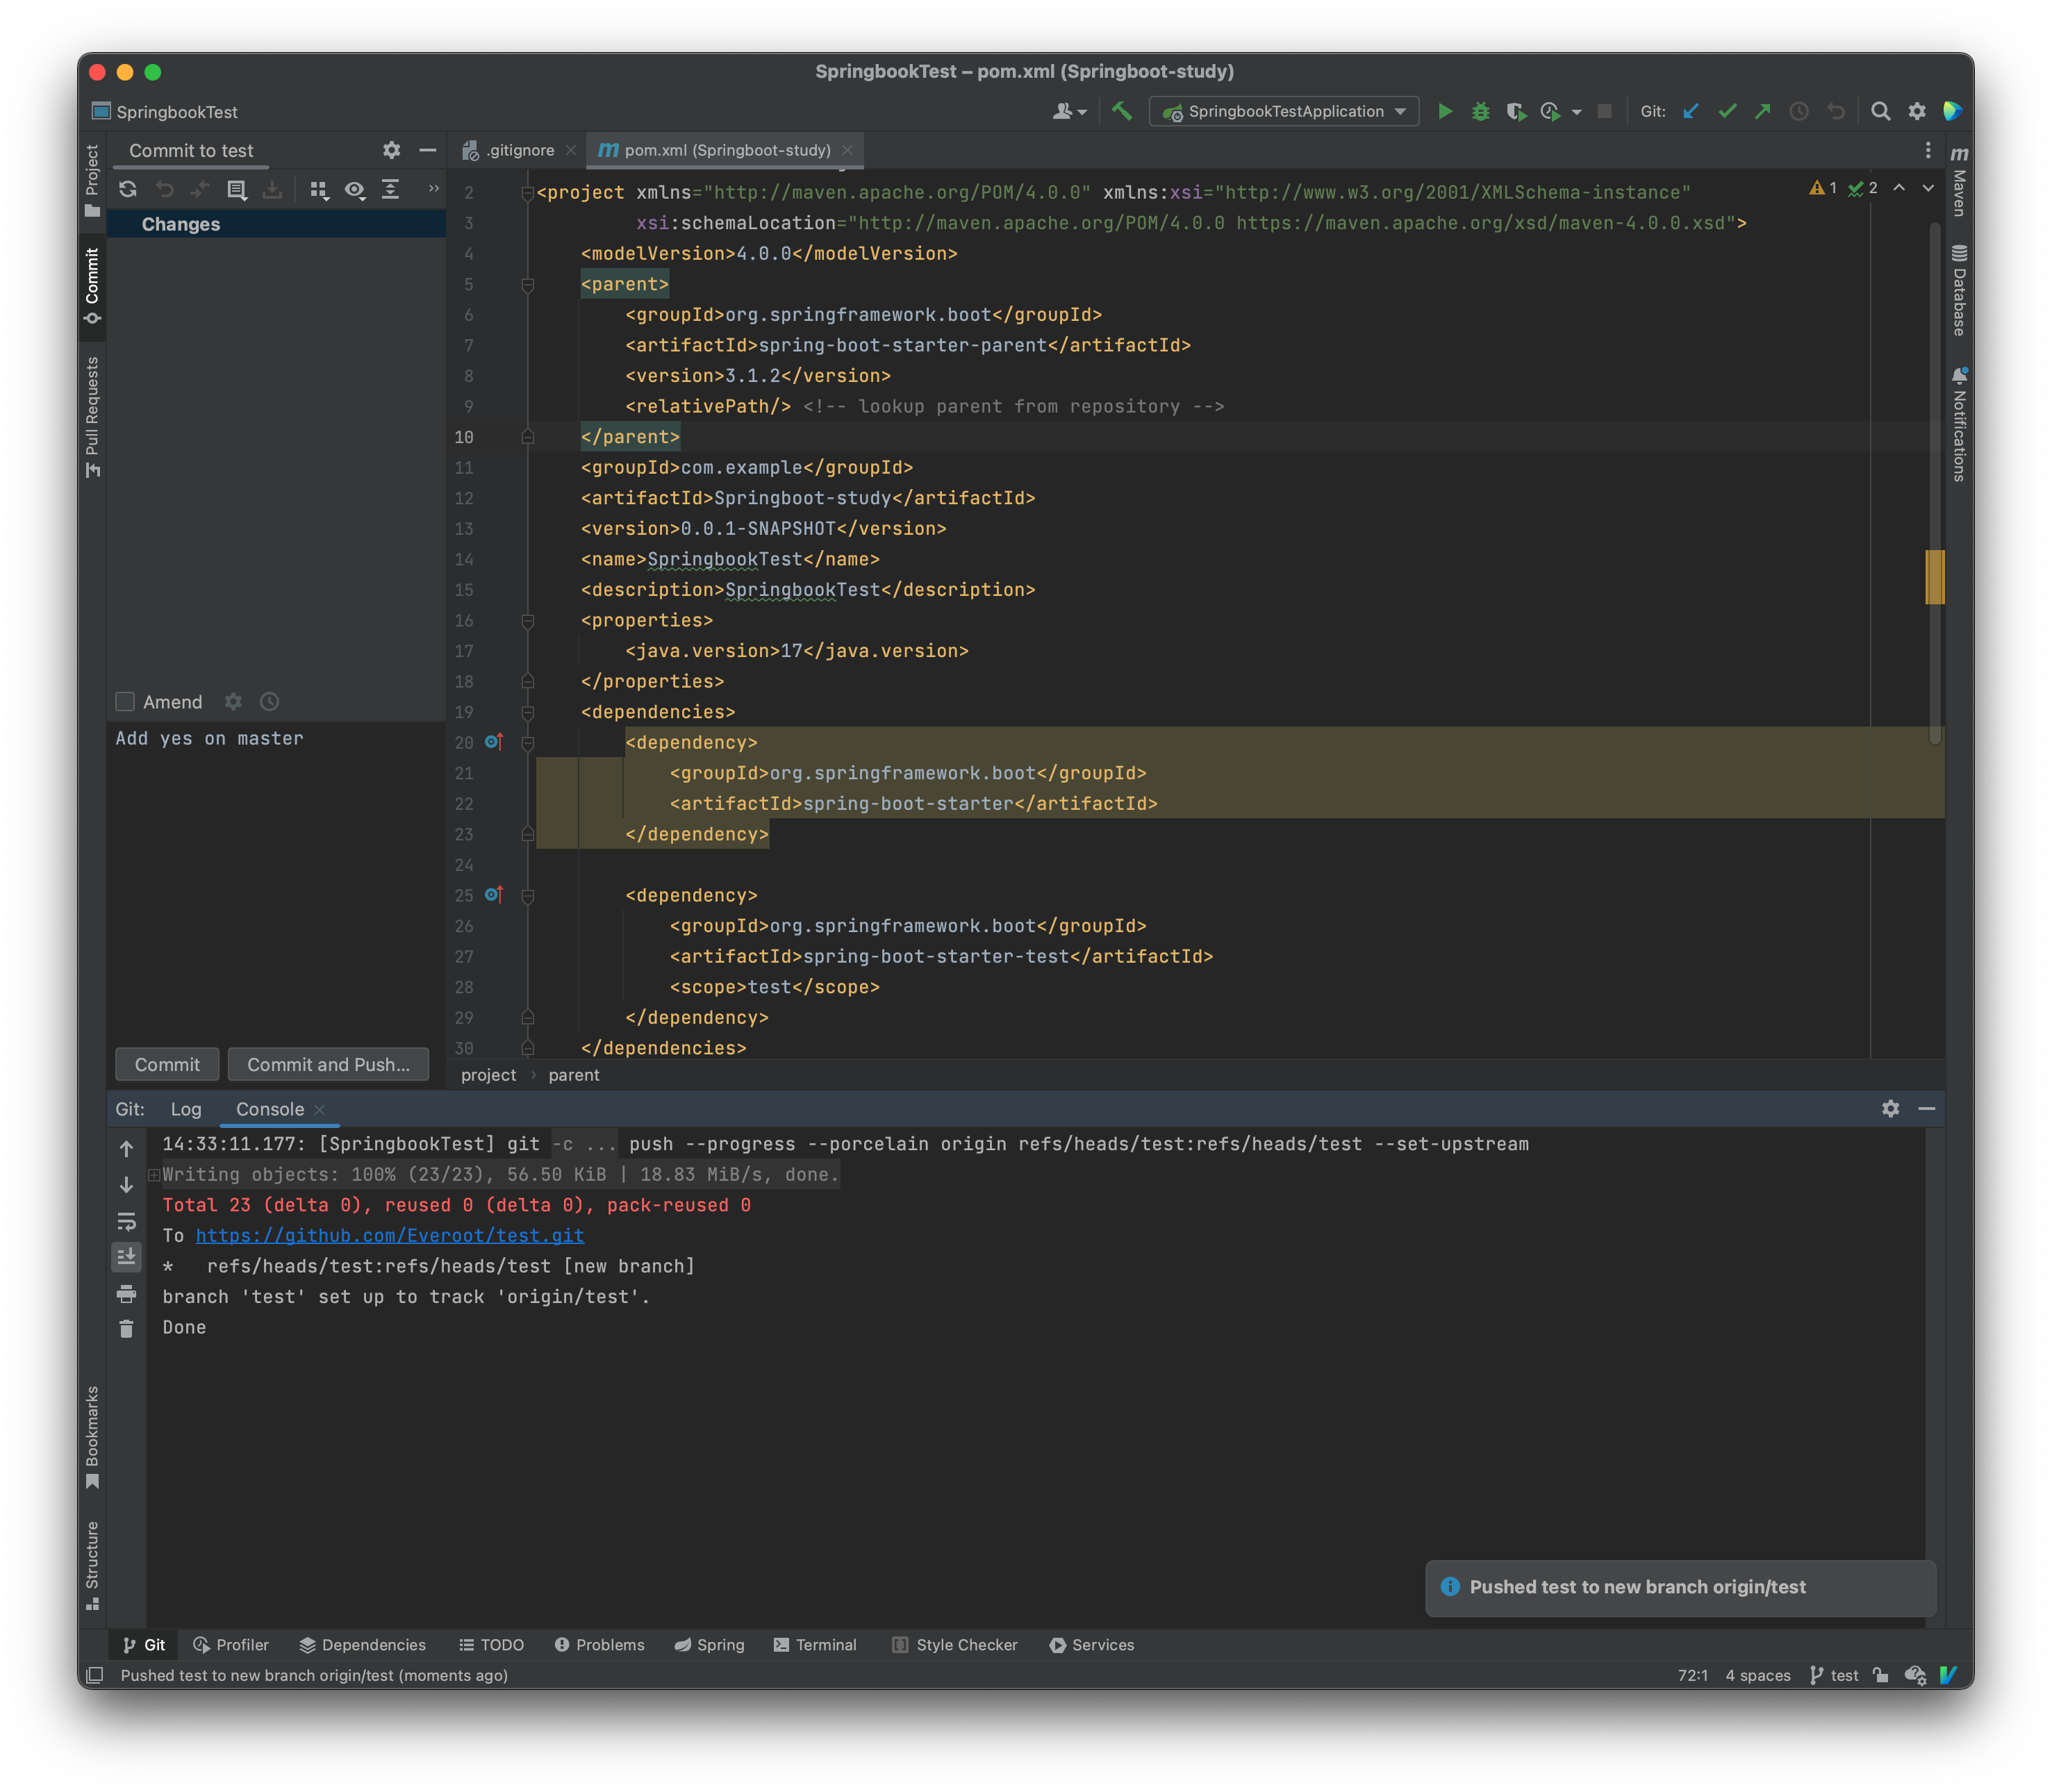Toggle soft-wrap in Git console

coord(126,1221)
